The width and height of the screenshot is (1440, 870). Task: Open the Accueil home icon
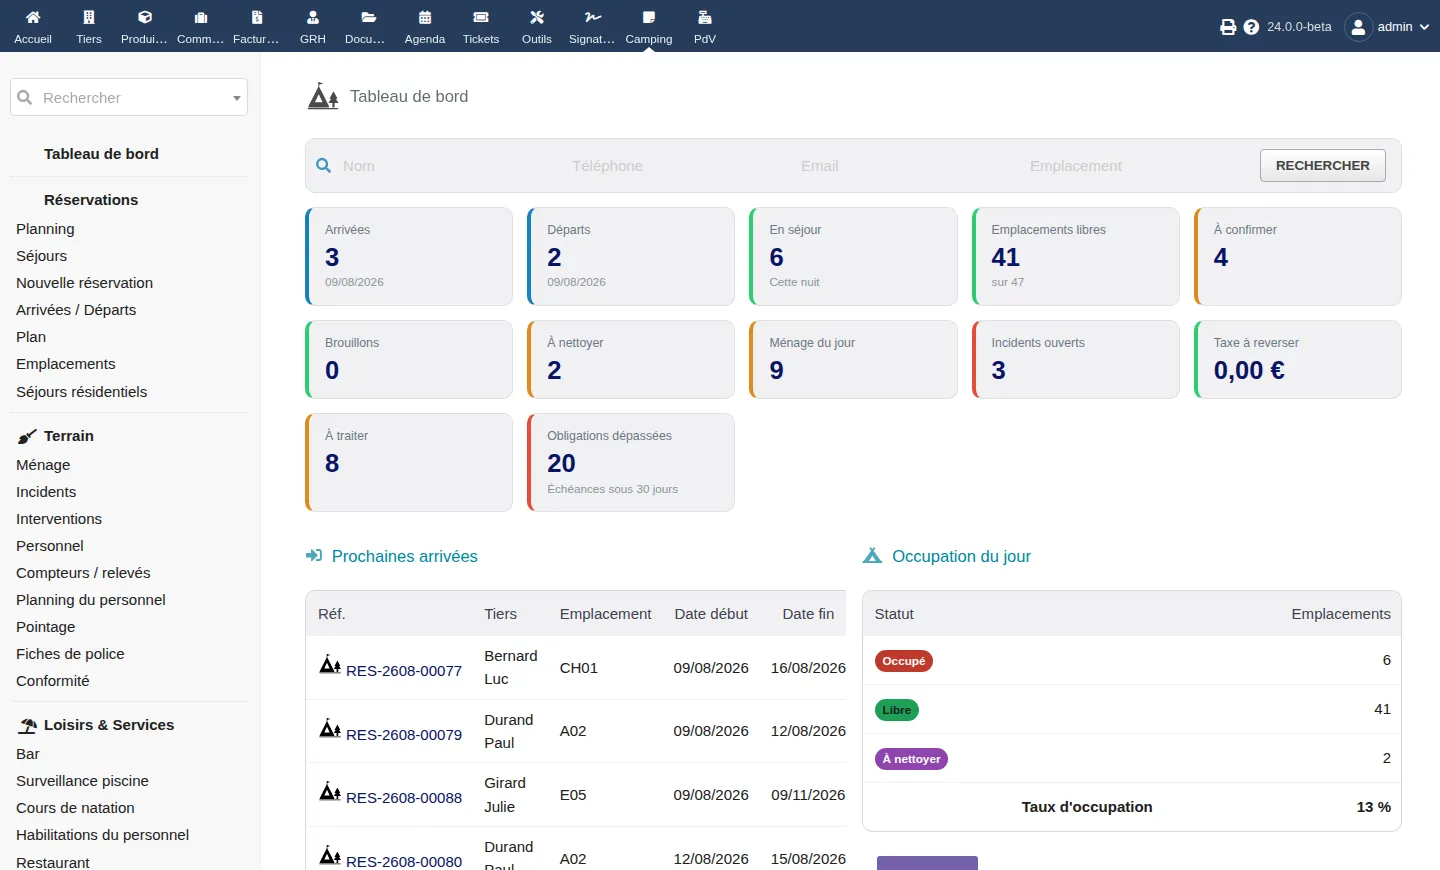tap(33, 17)
